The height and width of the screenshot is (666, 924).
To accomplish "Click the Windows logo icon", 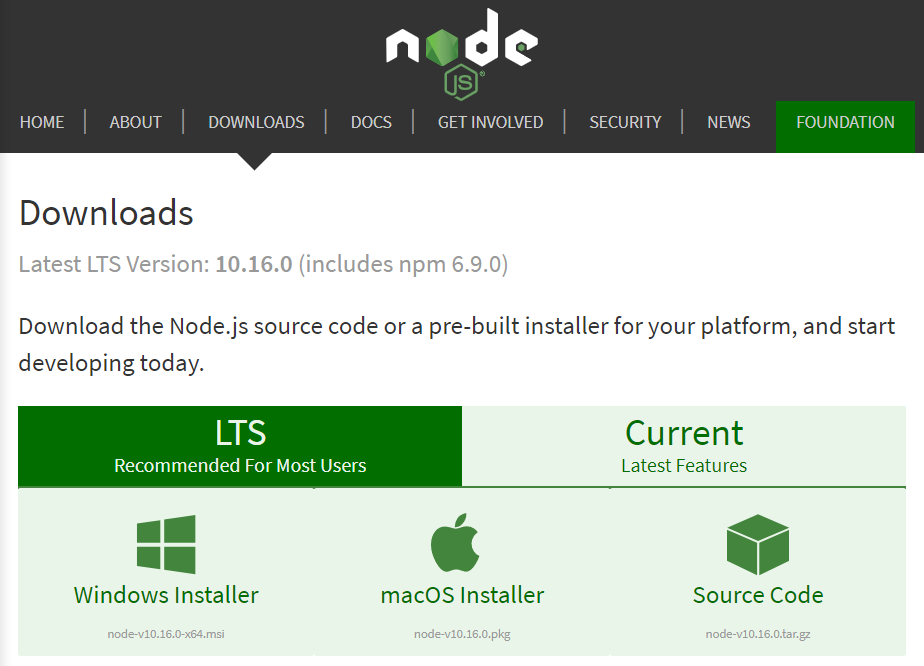I will (166, 544).
